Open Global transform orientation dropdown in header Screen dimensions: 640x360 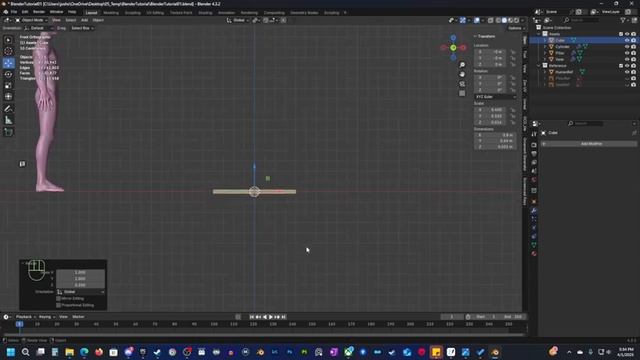click(x=238, y=20)
